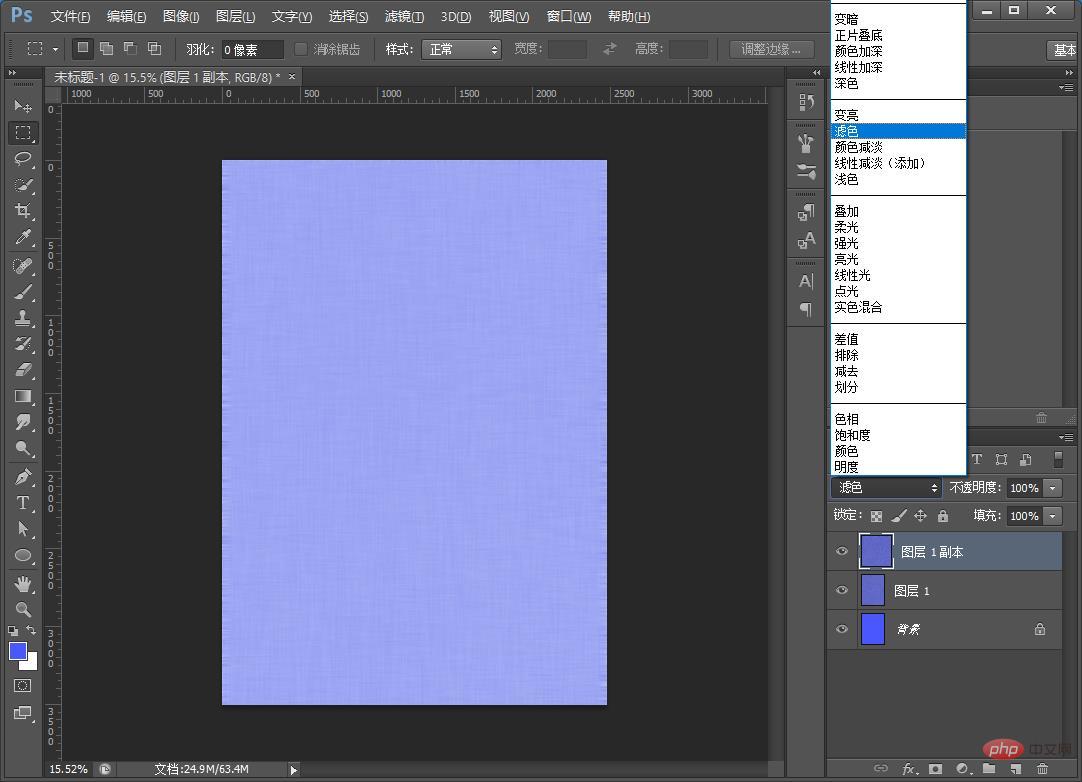Click the 调整边缘 button
The height and width of the screenshot is (782, 1082).
(x=771, y=49)
